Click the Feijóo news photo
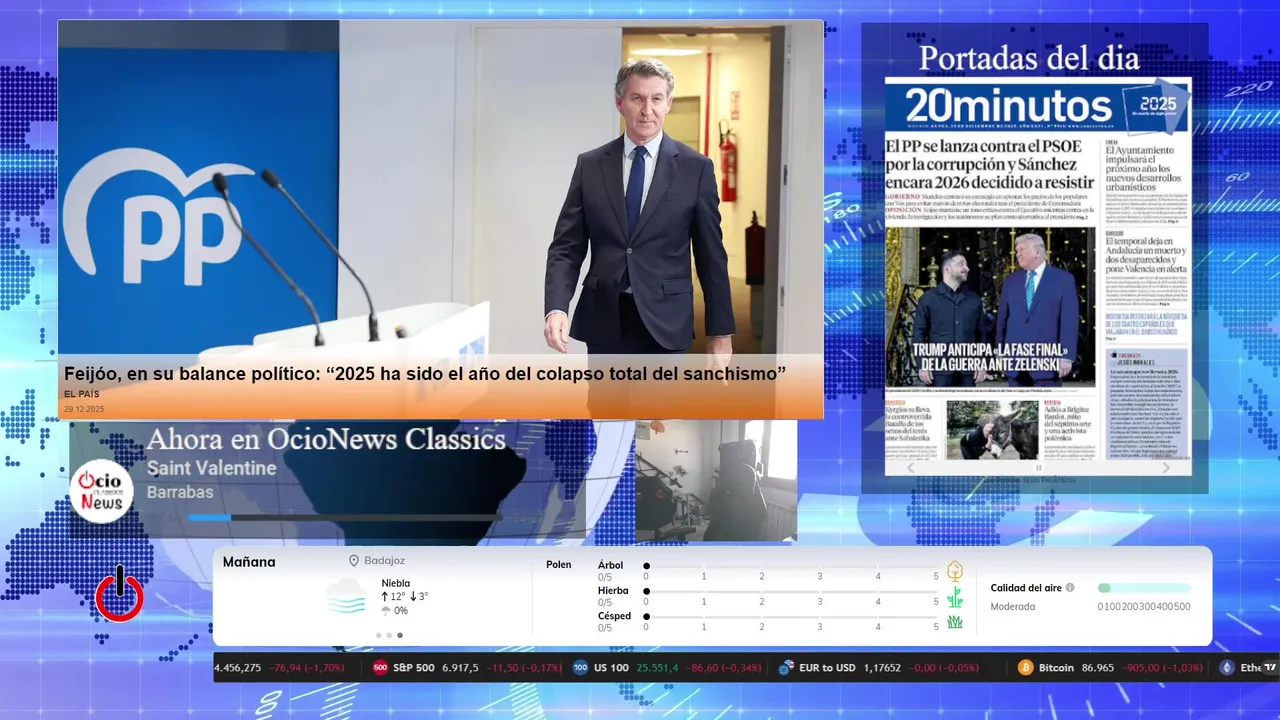The width and height of the screenshot is (1280, 720). coord(441,188)
